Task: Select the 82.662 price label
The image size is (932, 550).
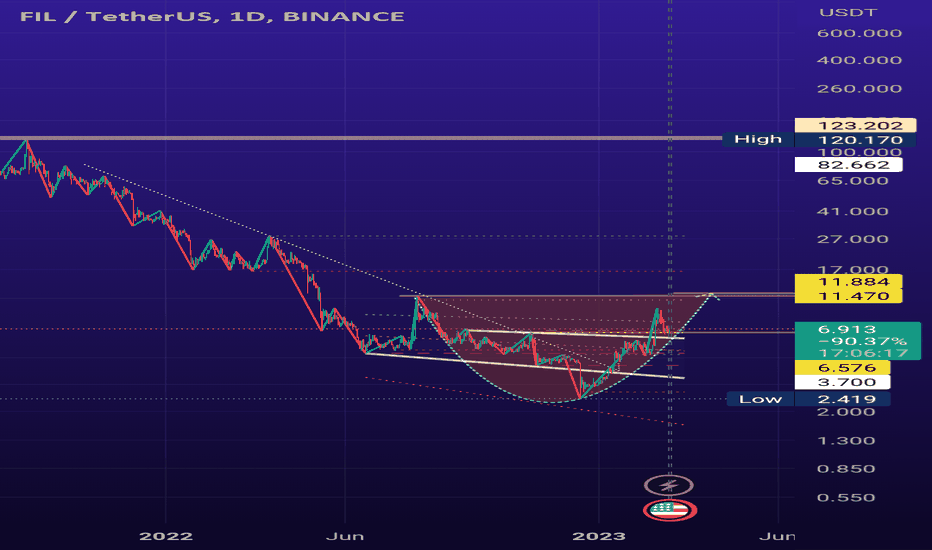Action: pos(848,165)
